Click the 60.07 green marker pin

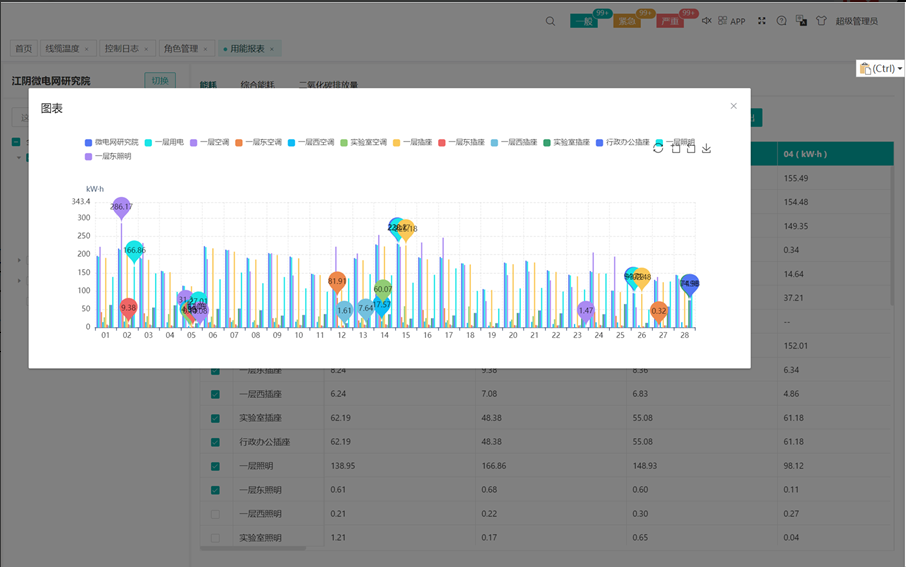pyautogui.click(x=383, y=290)
